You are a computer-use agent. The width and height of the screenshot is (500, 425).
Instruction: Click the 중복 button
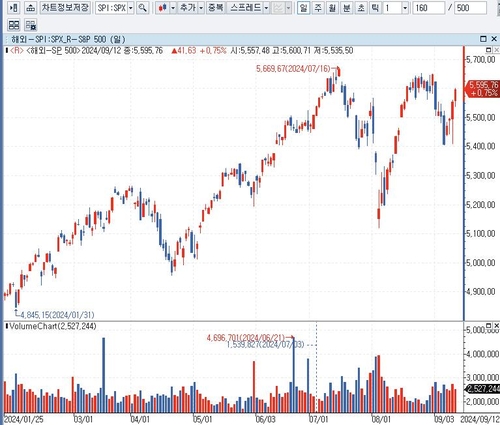point(216,8)
